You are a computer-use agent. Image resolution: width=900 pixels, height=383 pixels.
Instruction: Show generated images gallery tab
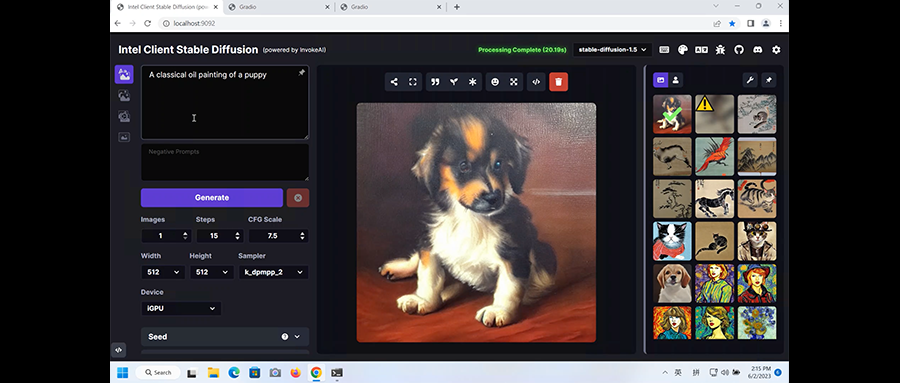click(661, 80)
